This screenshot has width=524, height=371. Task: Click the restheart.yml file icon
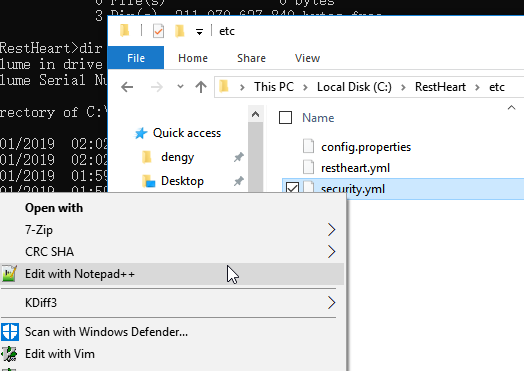(x=308, y=167)
